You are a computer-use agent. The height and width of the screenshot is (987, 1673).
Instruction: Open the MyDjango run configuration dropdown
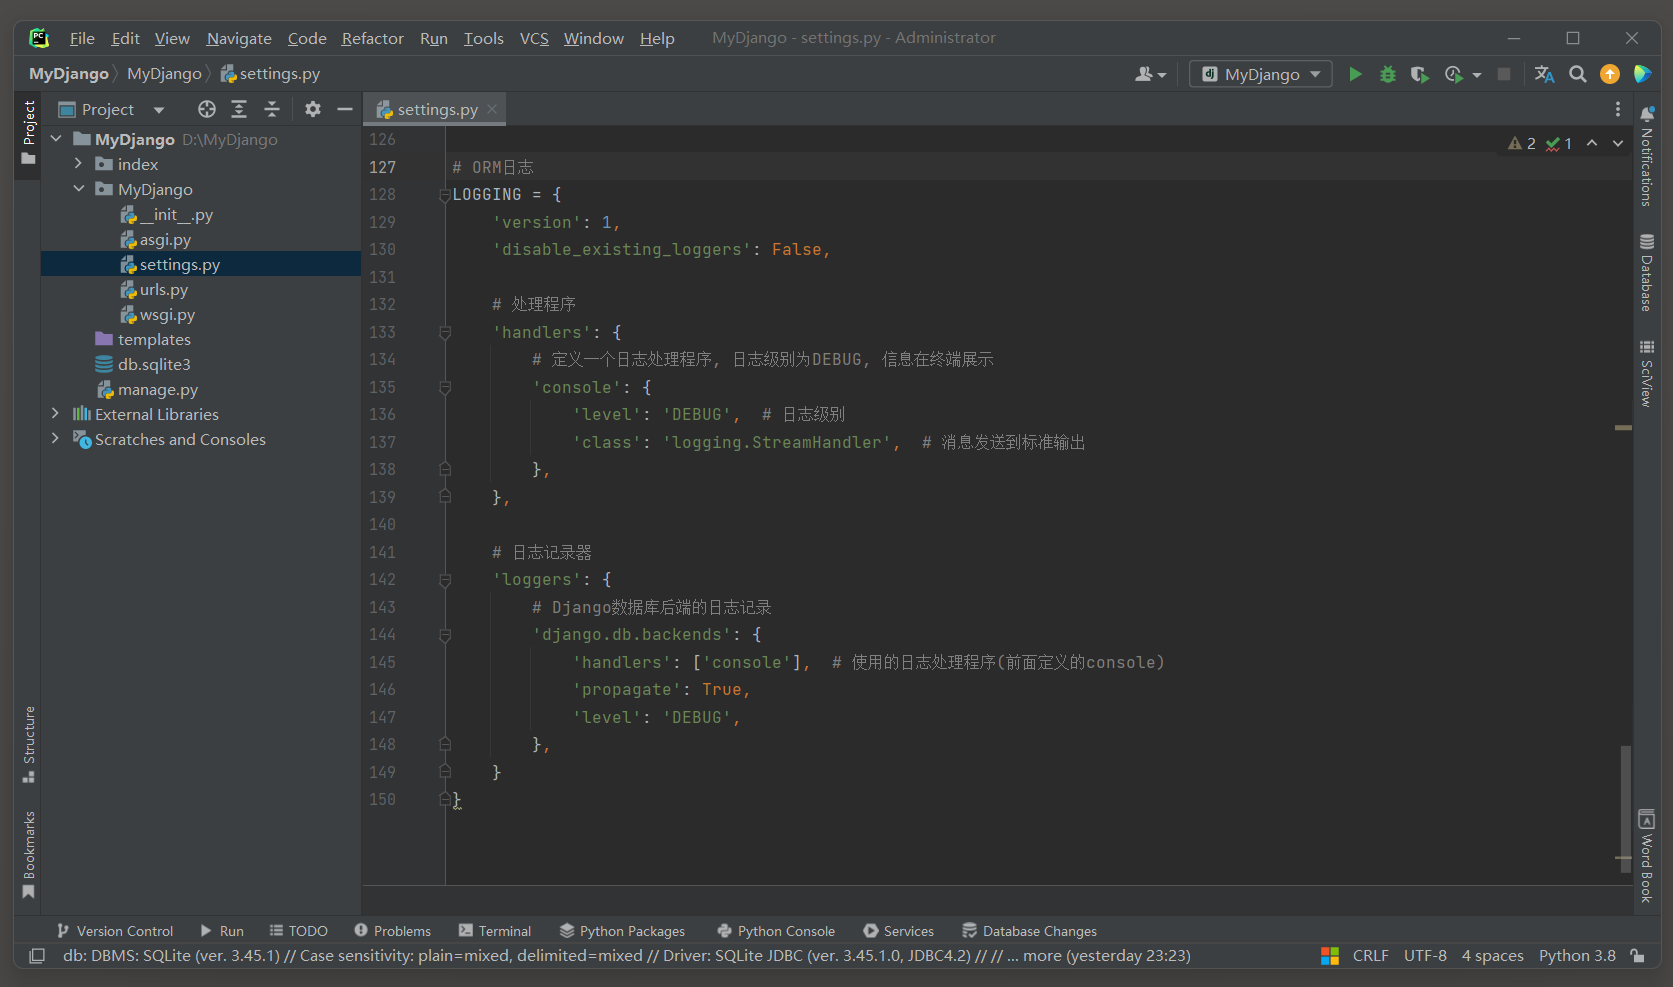click(x=1260, y=74)
